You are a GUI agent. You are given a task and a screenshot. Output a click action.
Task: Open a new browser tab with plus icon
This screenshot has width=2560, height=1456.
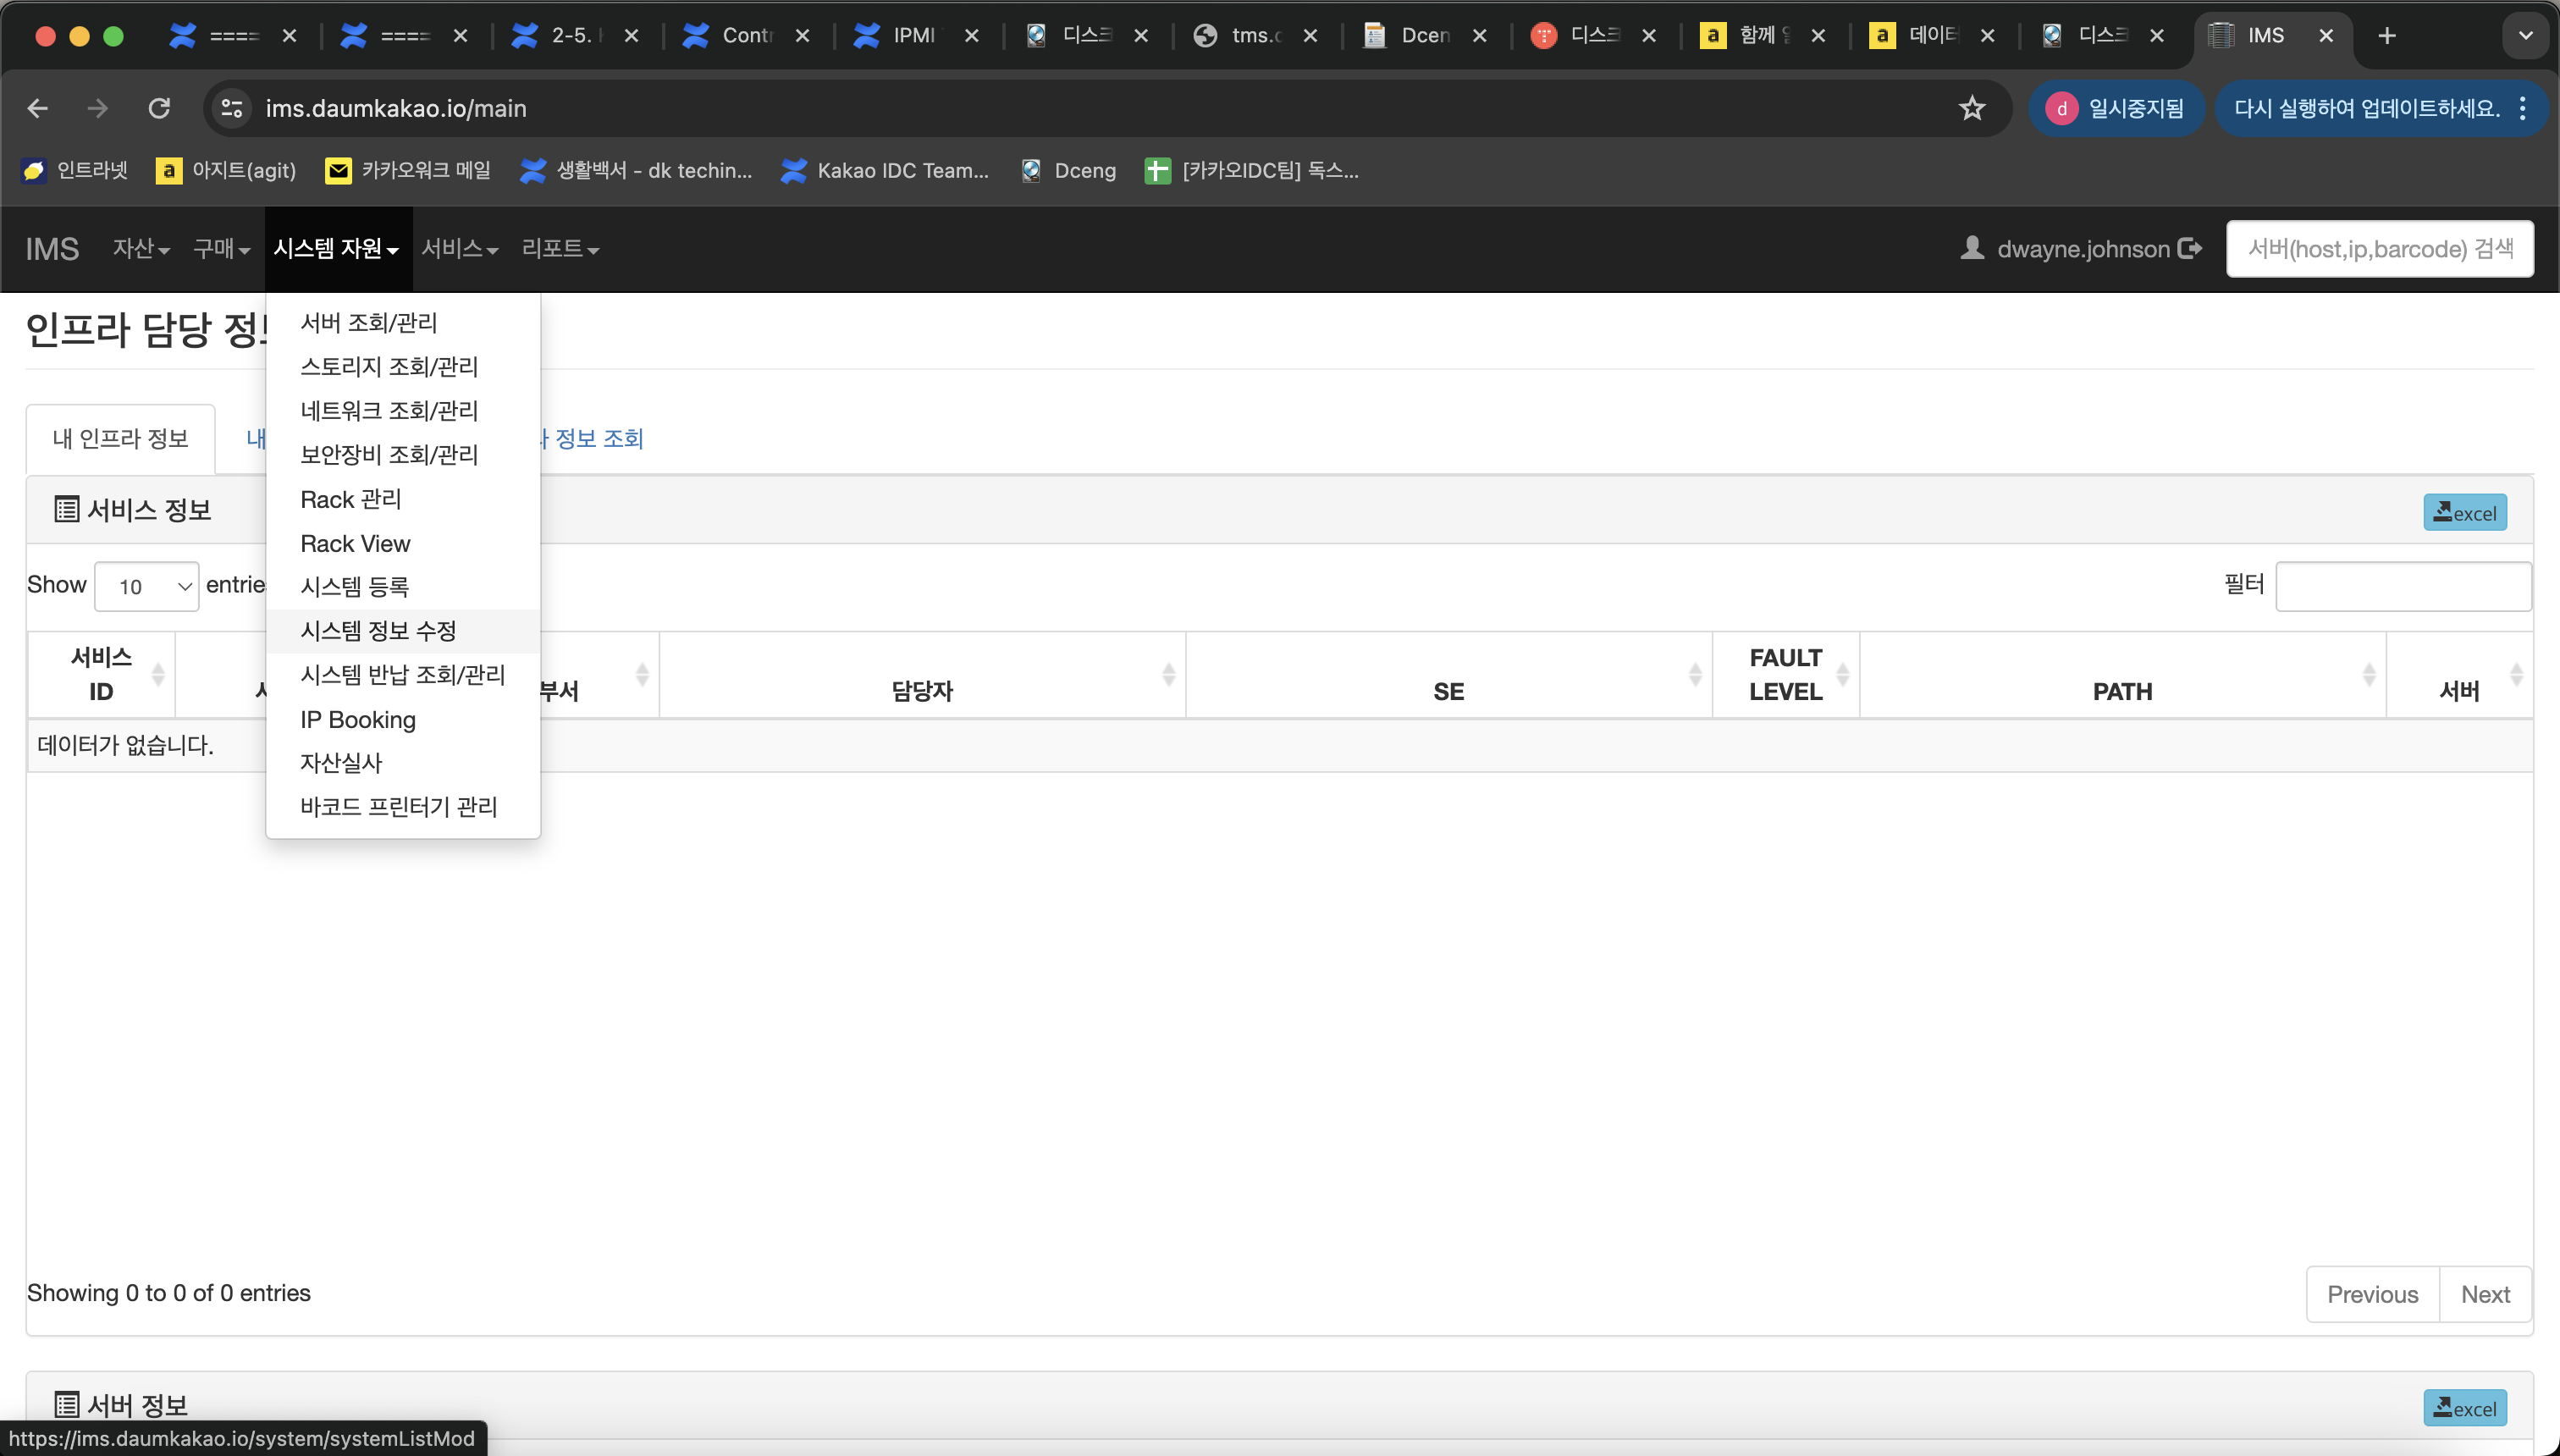point(2387,36)
